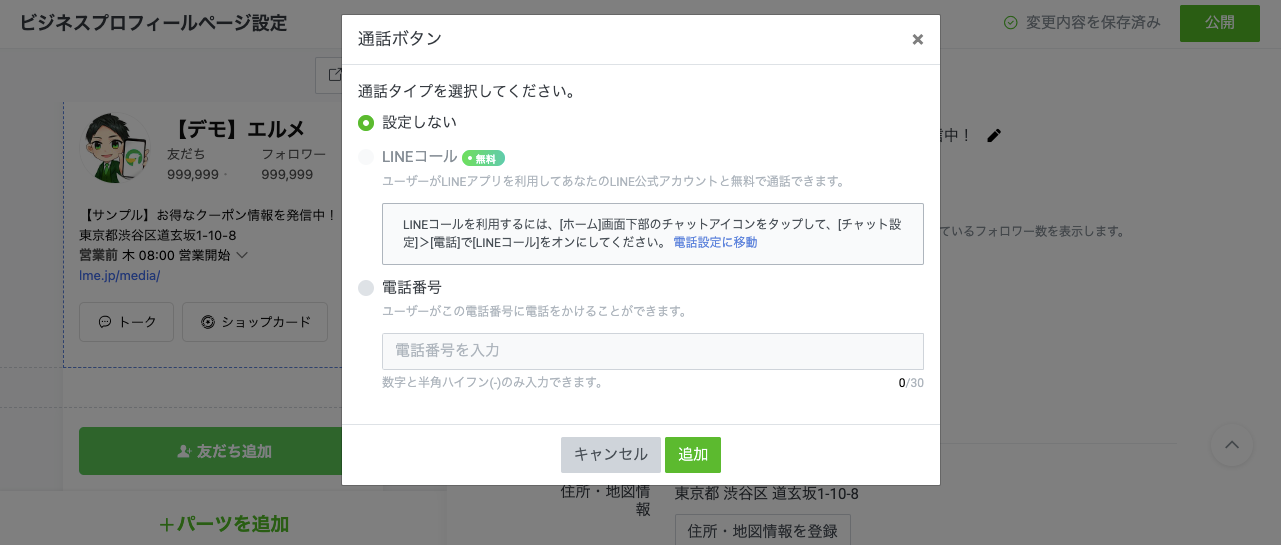Select the 設定しない radio option

[x=366, y=123]
